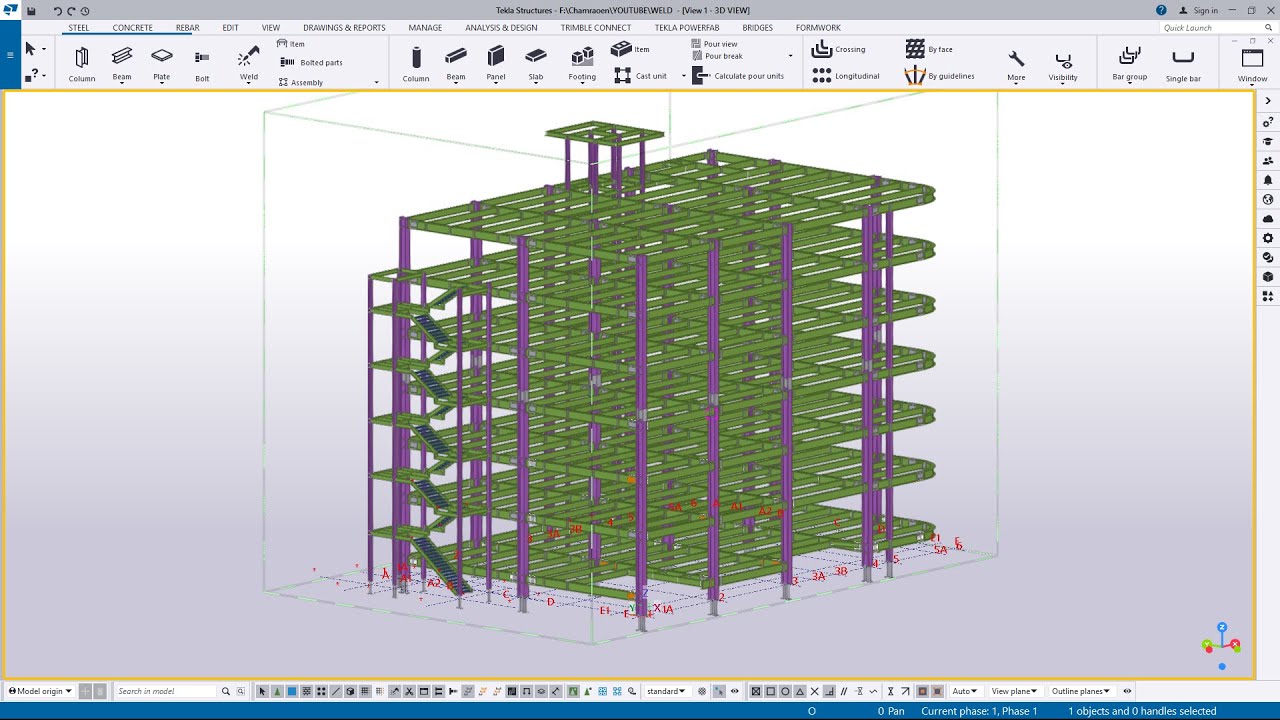This screenshot has height=720, width=1280.
Task: Select the steel Beam tool
Action: click(122, 64)
